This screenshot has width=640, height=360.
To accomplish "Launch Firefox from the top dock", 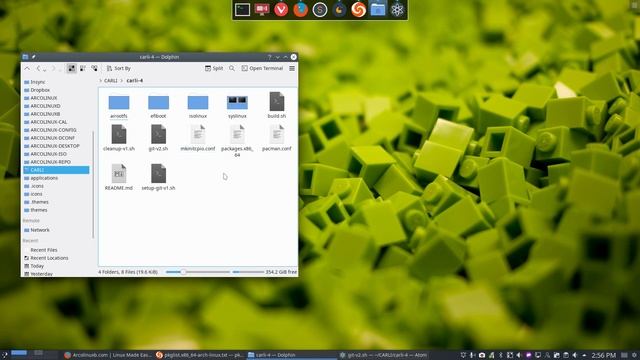I will pos(300,9).
